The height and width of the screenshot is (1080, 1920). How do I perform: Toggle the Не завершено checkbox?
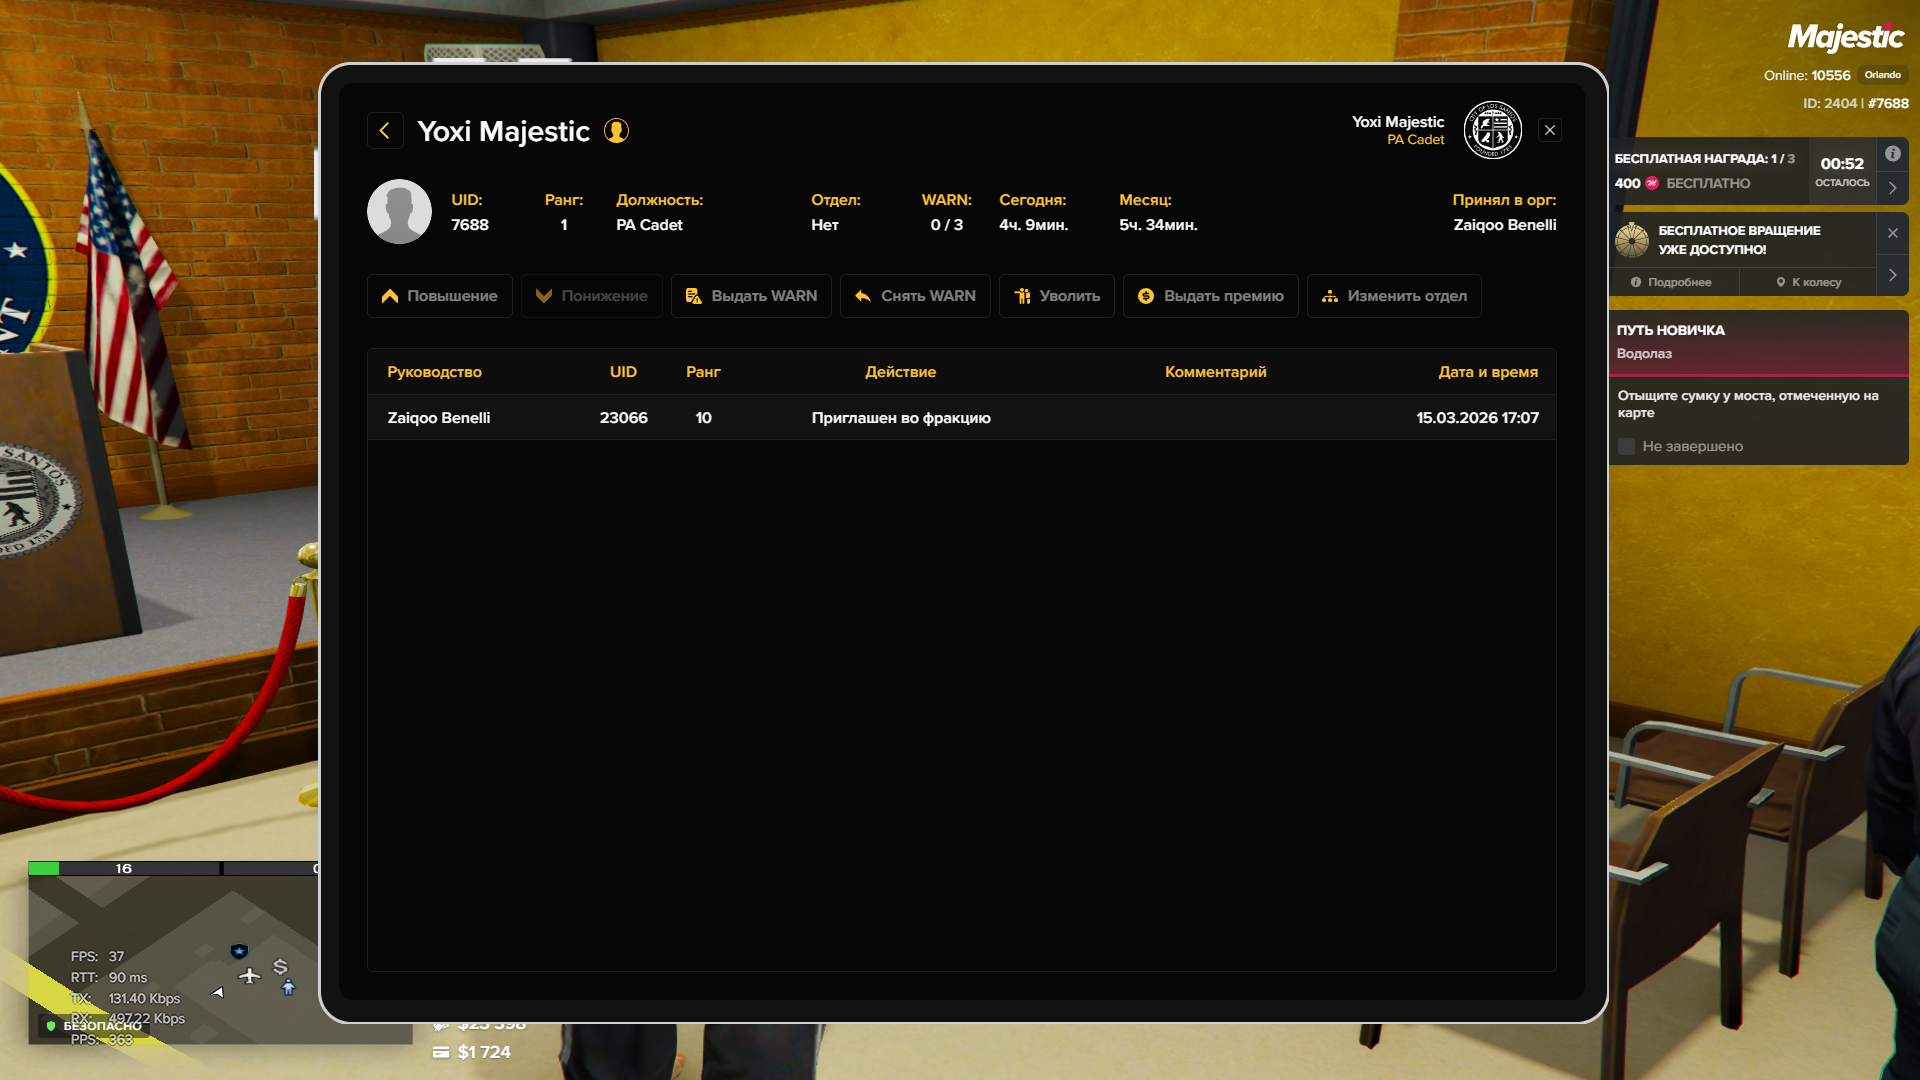coord(1627,447)
